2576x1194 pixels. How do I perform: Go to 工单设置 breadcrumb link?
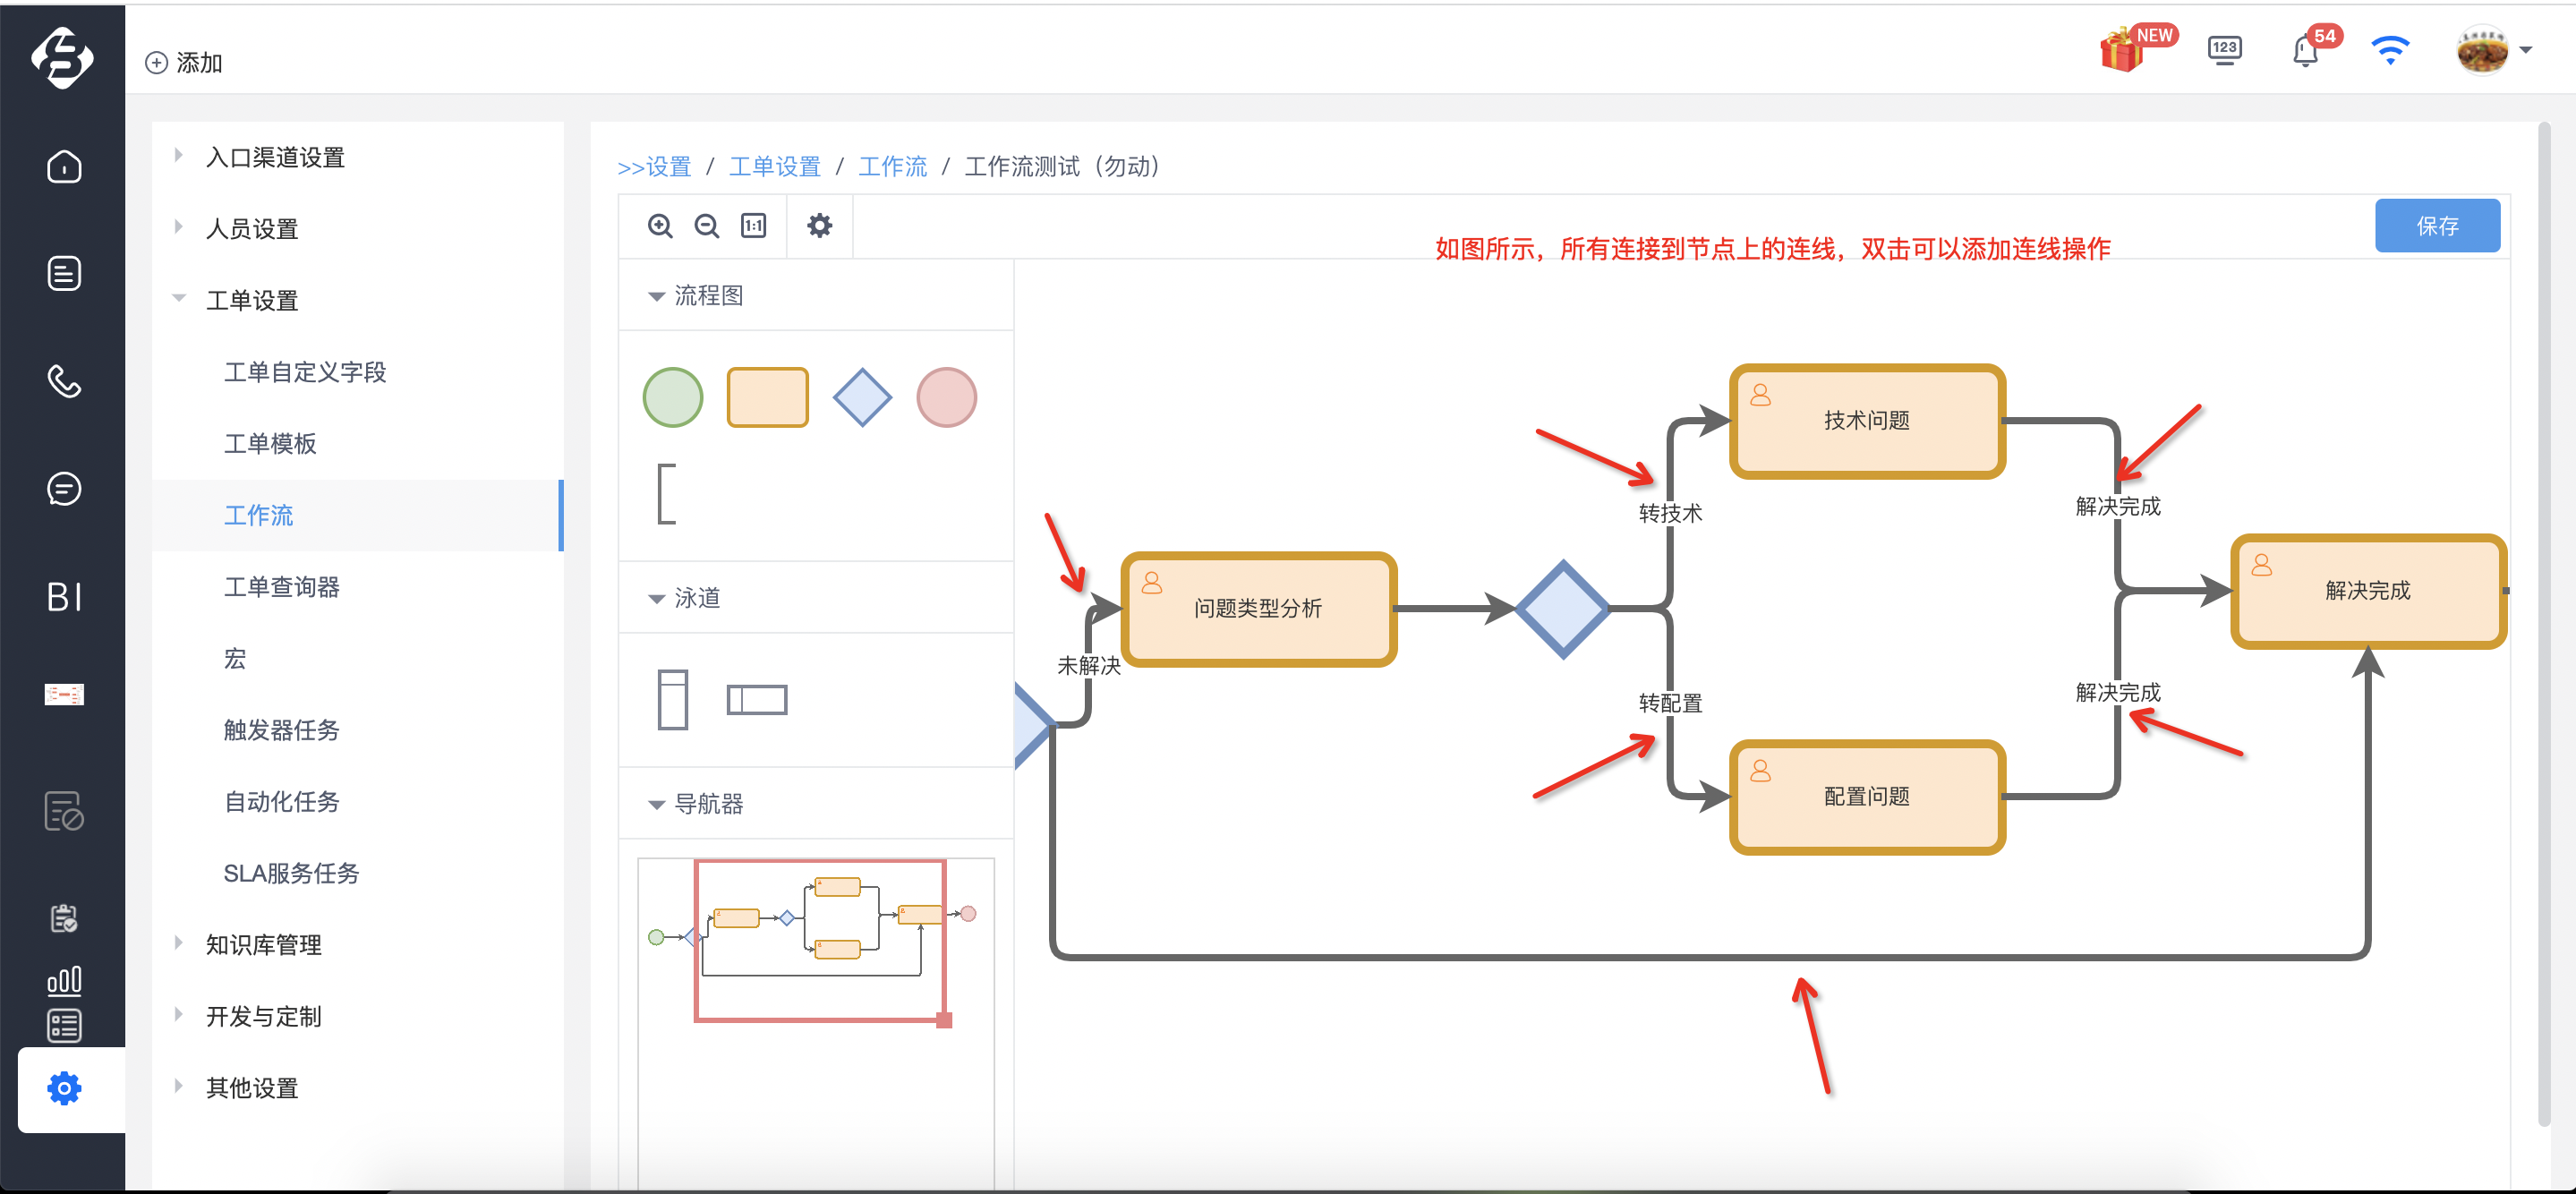tap(774, 167)
